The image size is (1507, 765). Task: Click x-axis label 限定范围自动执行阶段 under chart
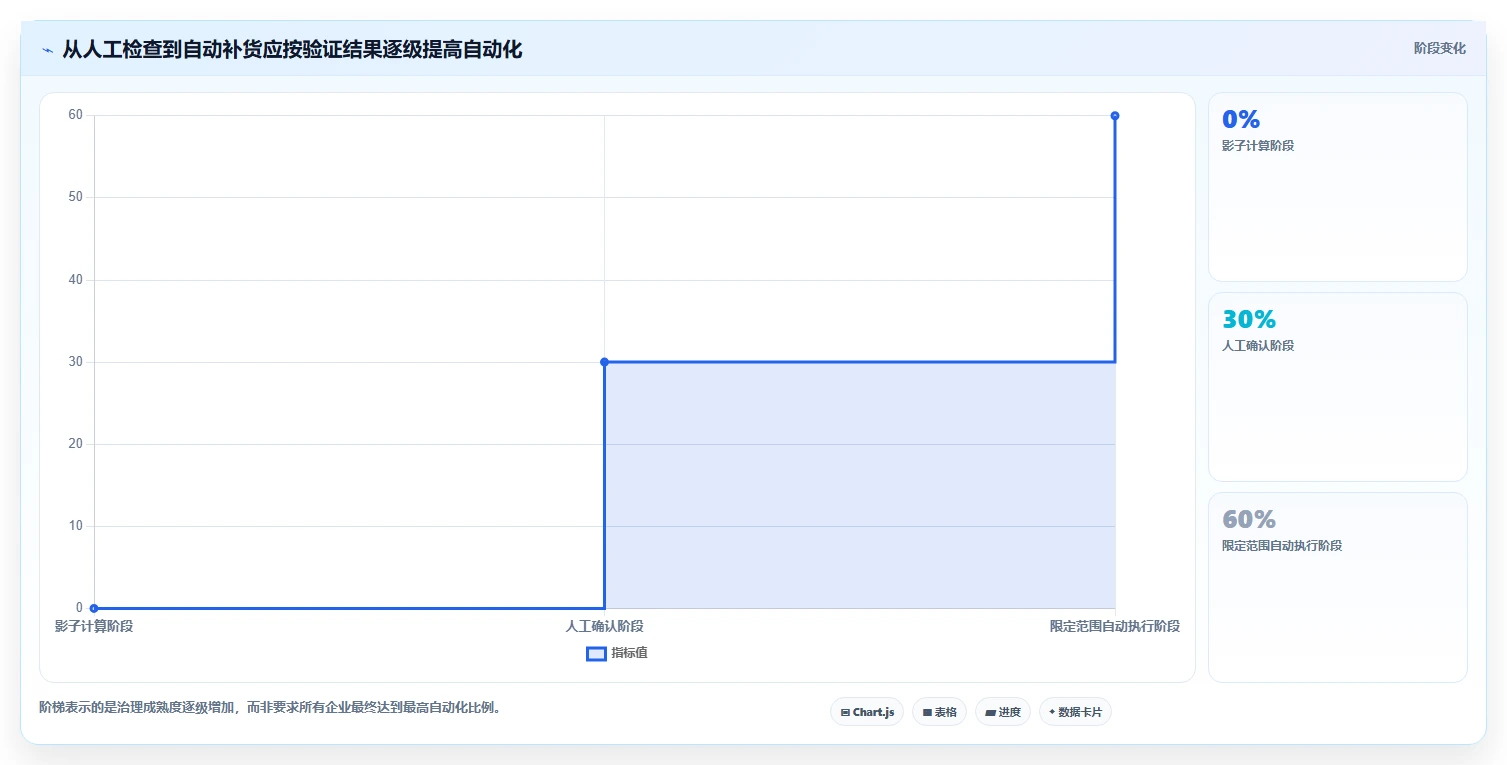pos(1115,626)
